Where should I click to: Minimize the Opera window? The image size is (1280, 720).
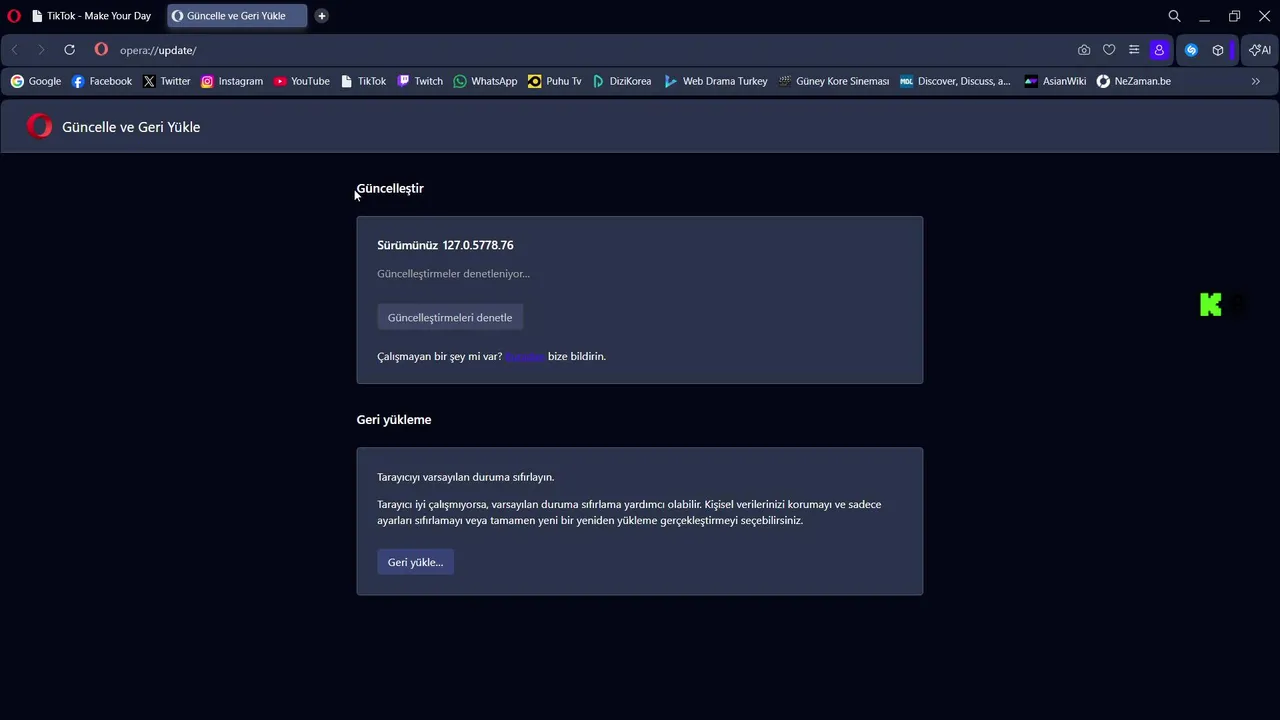[x=1204, y=16]
